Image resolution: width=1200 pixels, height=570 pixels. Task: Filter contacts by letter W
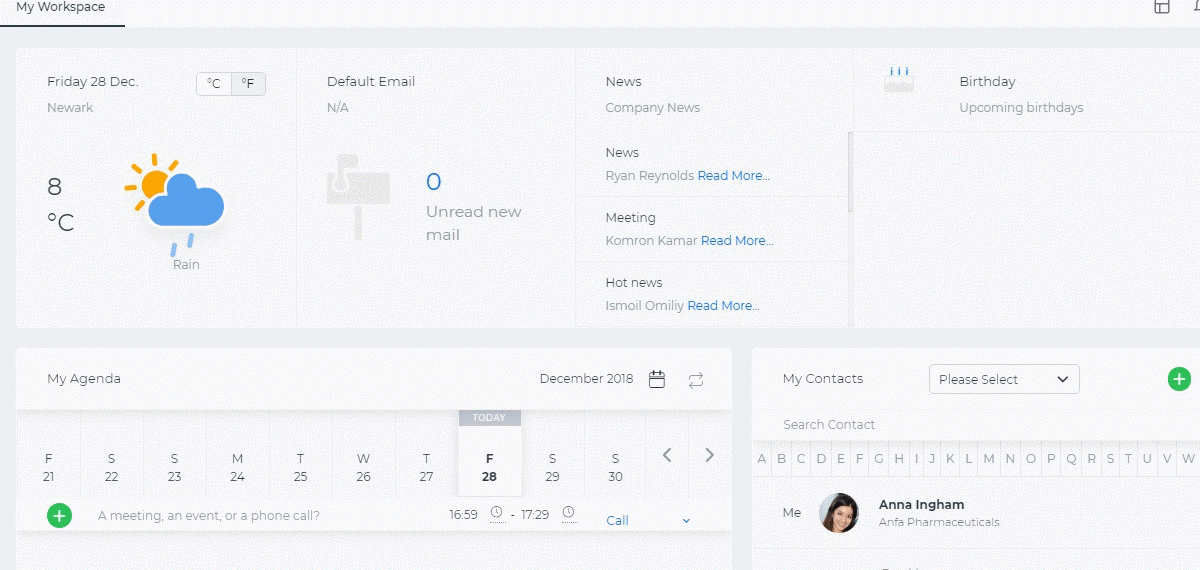point(1188,459)
